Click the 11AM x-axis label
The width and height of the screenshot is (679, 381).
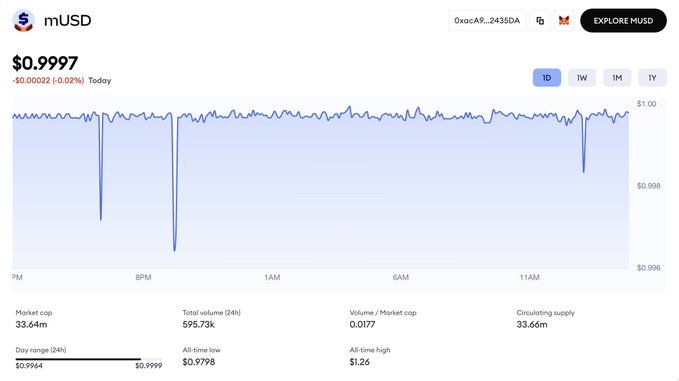tap(530, 277)
